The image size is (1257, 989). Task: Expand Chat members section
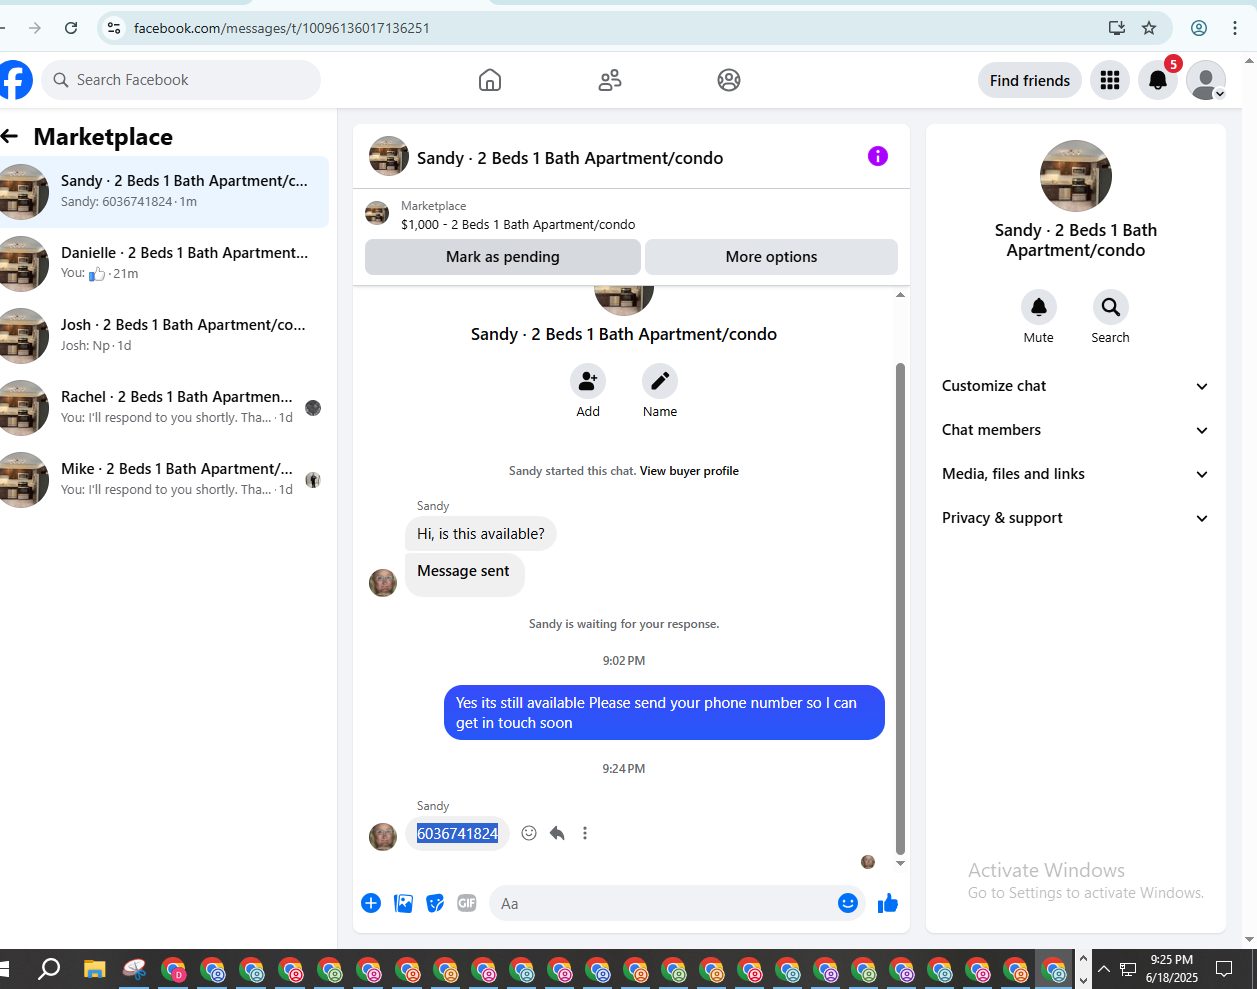tap(1075, 430)
